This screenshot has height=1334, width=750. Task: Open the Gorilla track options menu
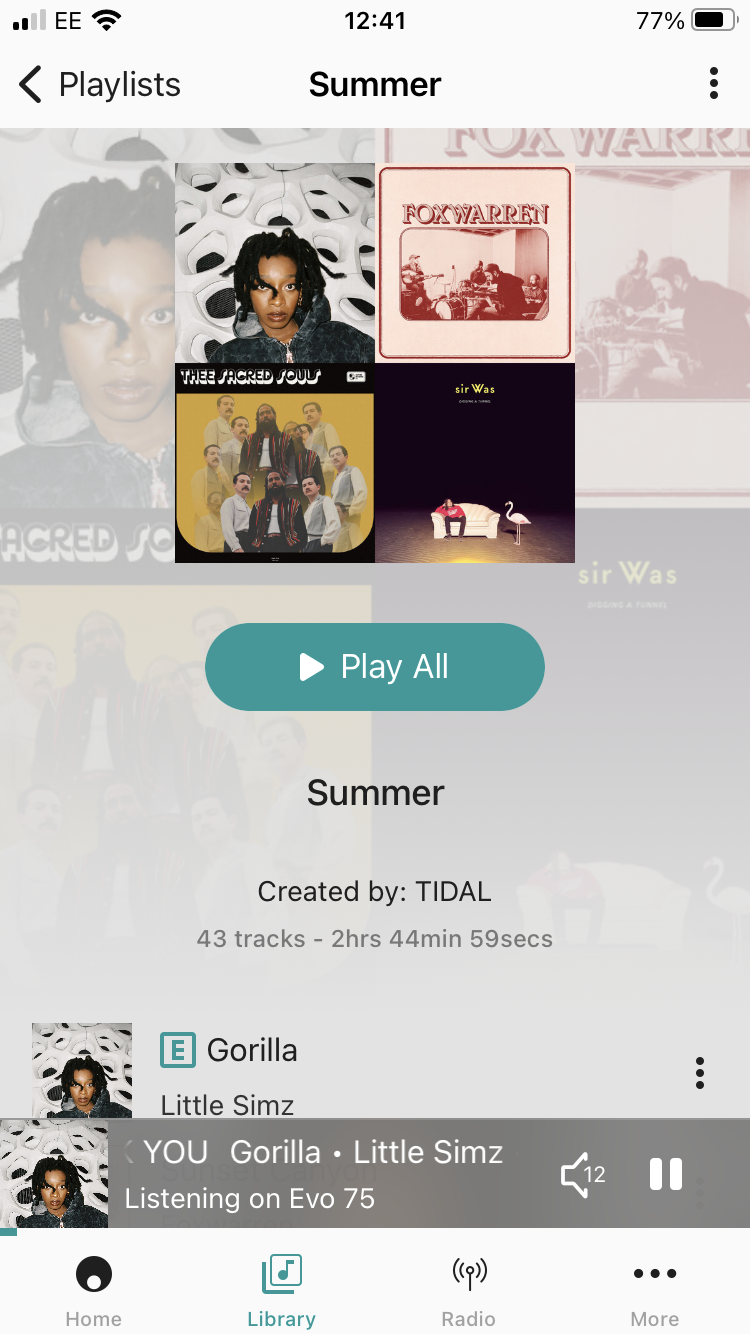coord(700,1073)
